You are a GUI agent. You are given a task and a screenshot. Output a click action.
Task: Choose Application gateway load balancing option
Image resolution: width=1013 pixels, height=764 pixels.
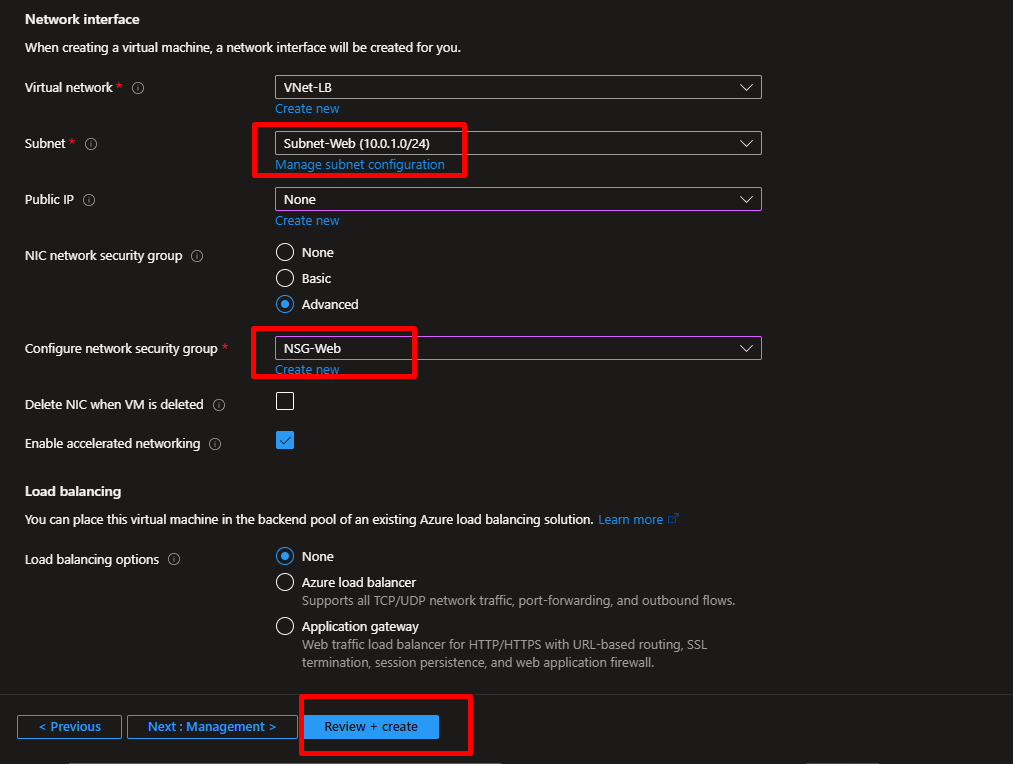click(285, 627)
